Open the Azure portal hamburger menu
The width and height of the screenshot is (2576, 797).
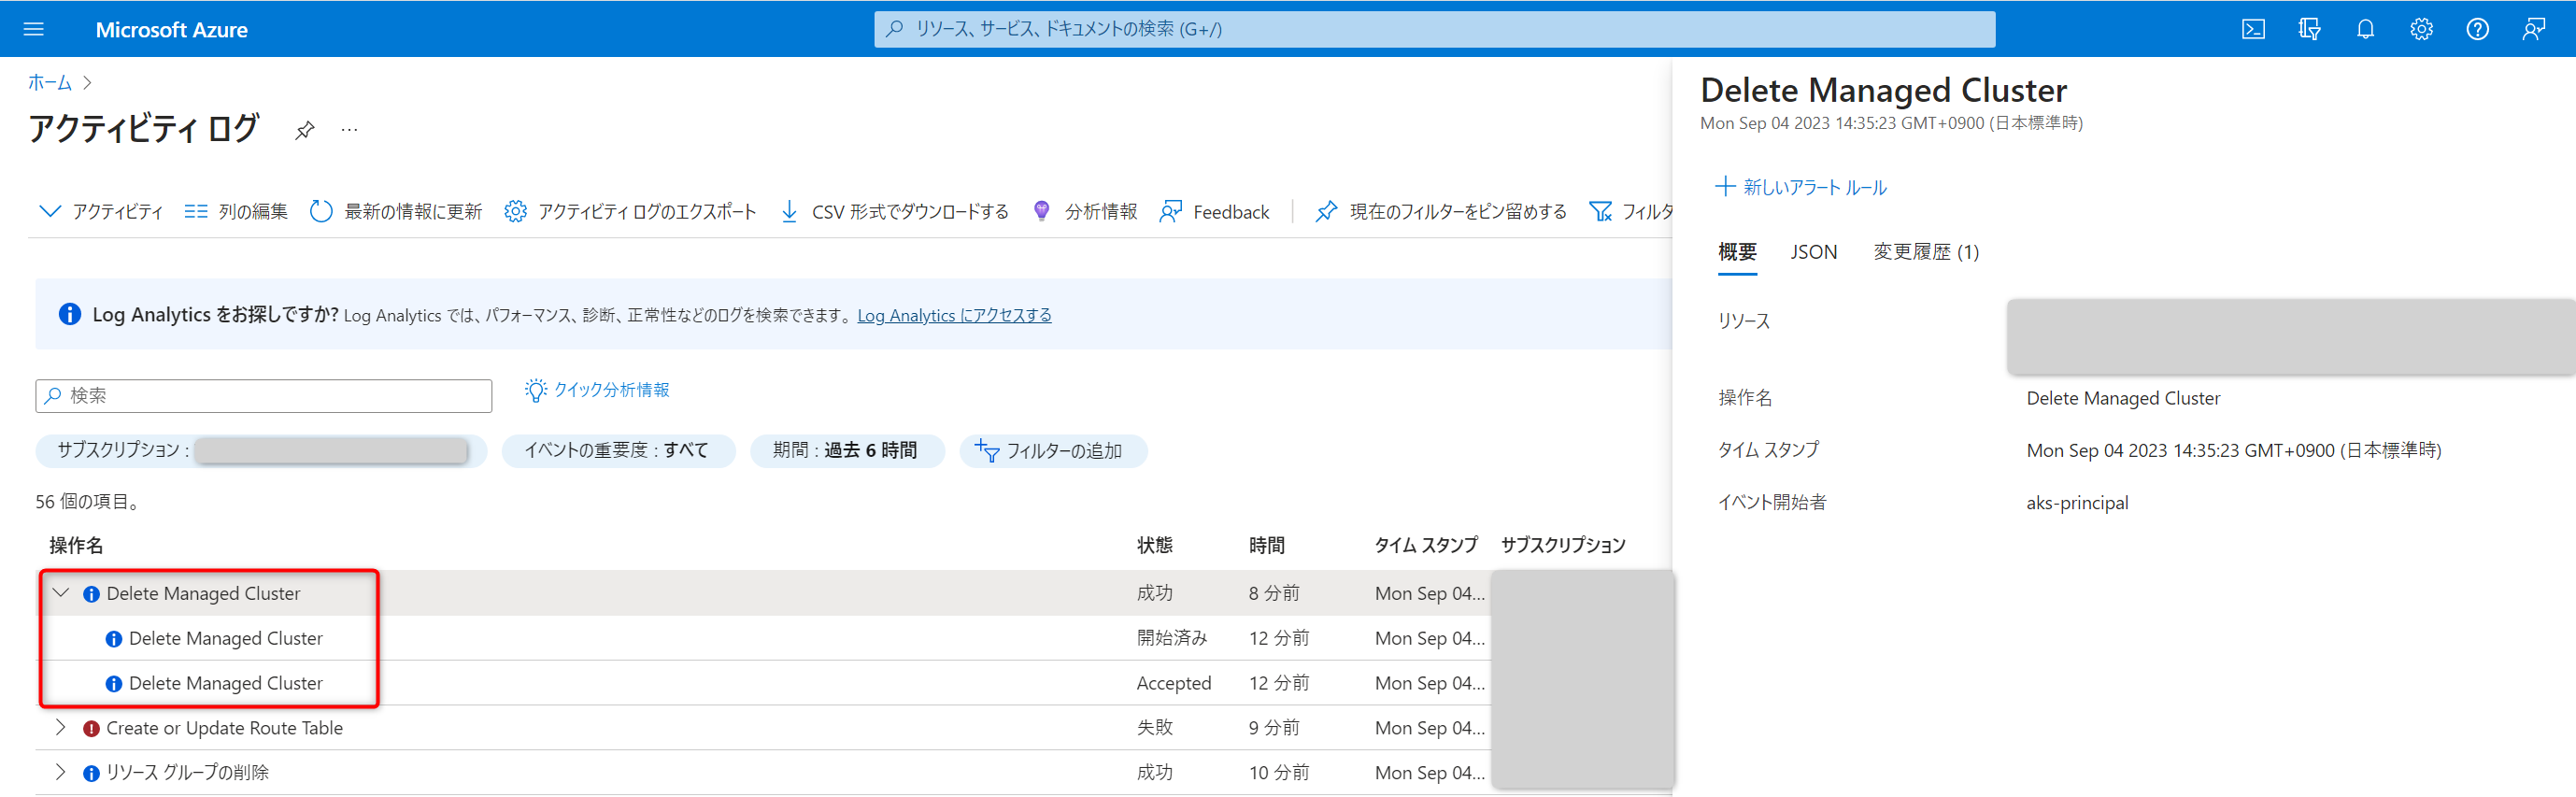click(x=33, y=29)
